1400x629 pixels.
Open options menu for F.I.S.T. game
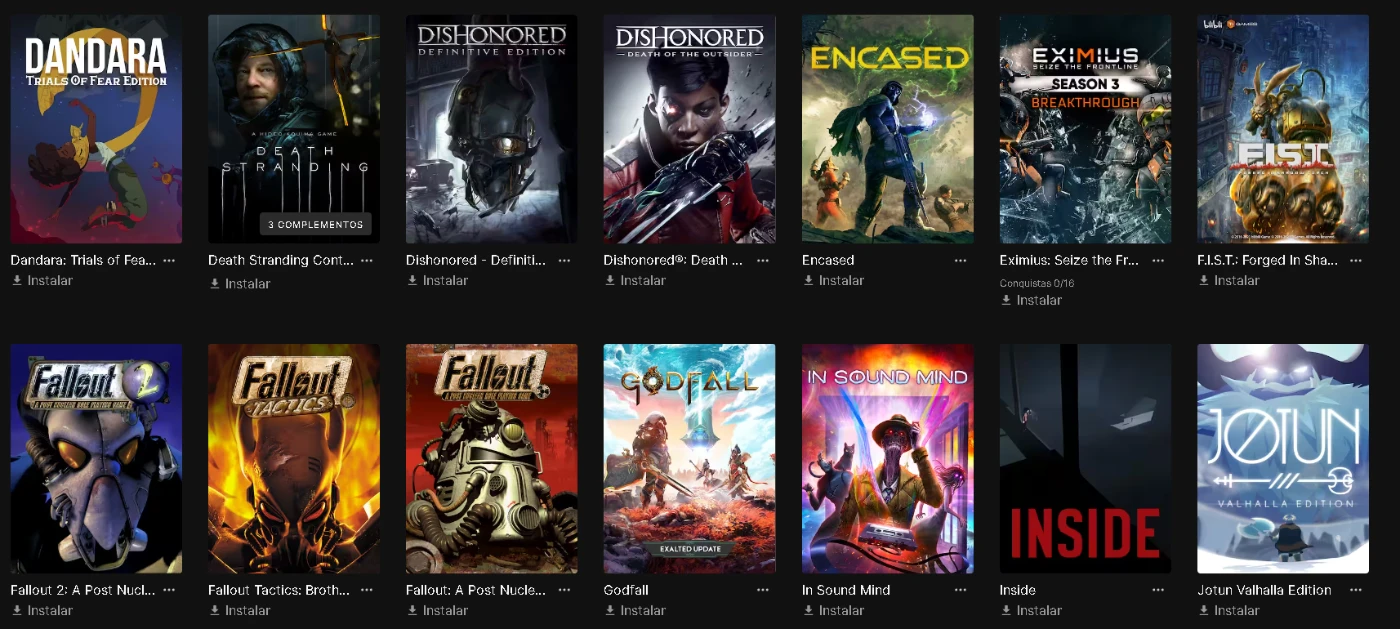coord(1356,260)
